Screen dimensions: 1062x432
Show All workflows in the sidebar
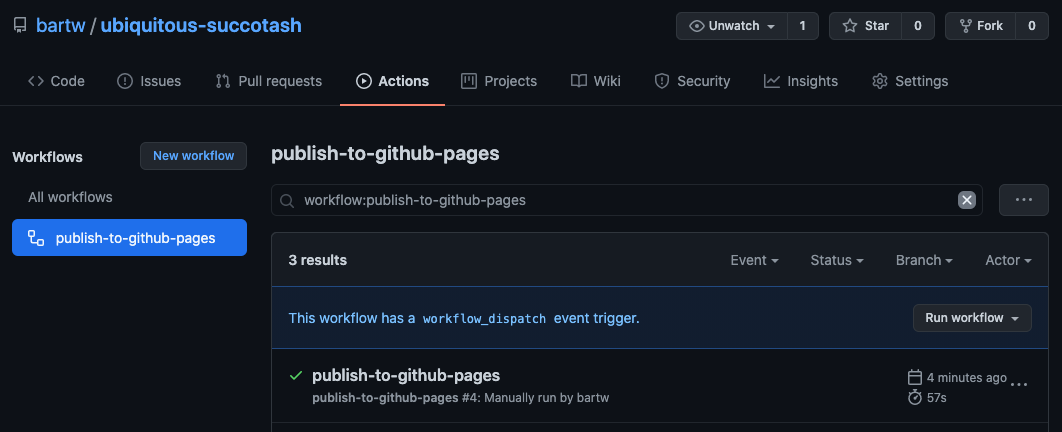click(70, 197)
